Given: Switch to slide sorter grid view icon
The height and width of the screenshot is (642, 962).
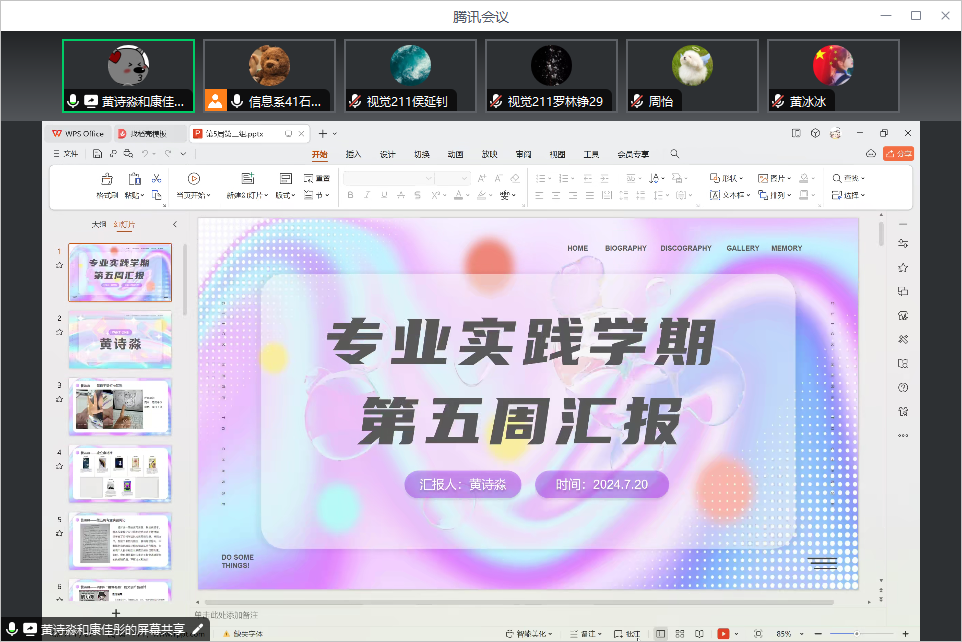Looking at the screenshot, I should click(680, 634).
